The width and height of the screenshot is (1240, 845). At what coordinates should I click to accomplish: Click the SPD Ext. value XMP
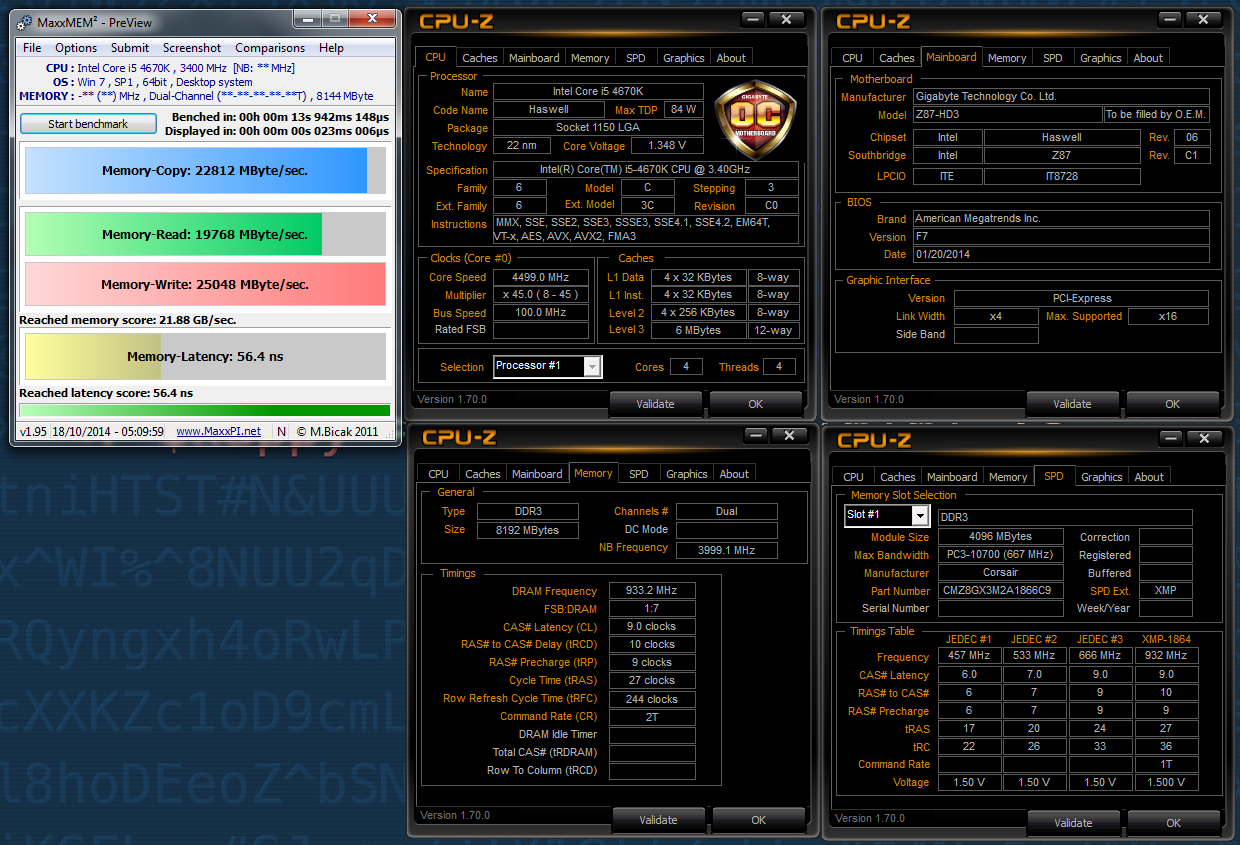pyautogui.click(x=1165, y=591)
